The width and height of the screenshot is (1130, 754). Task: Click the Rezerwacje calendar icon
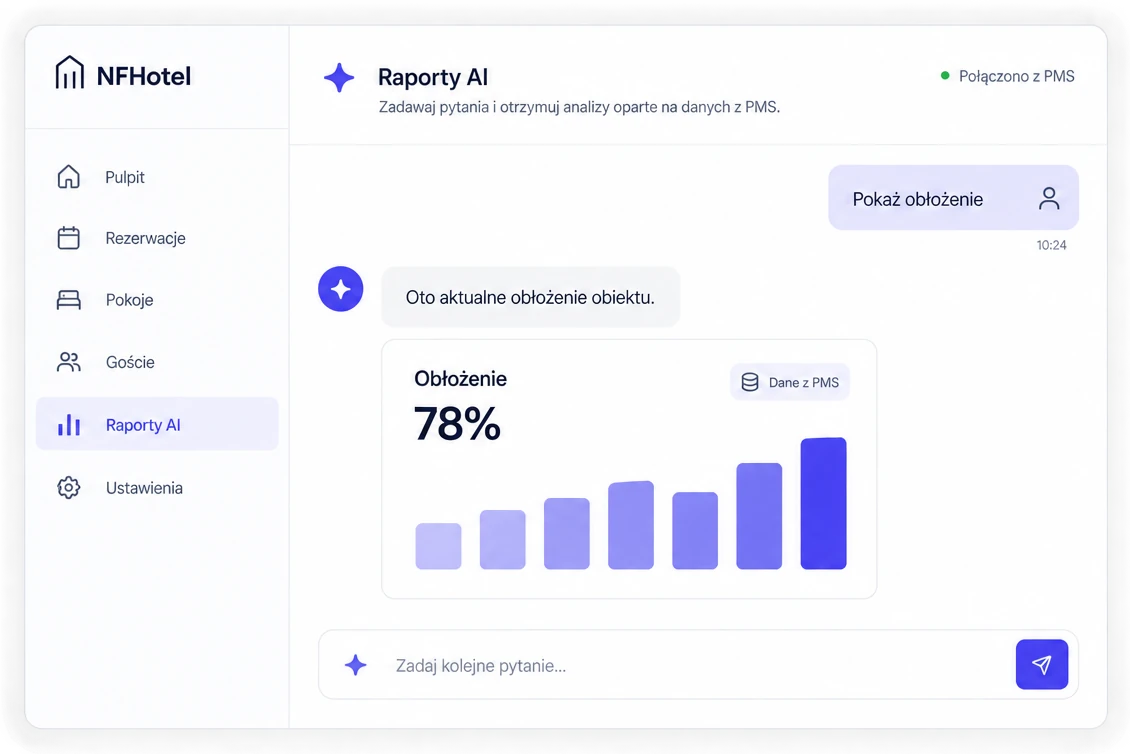[68, 238]
